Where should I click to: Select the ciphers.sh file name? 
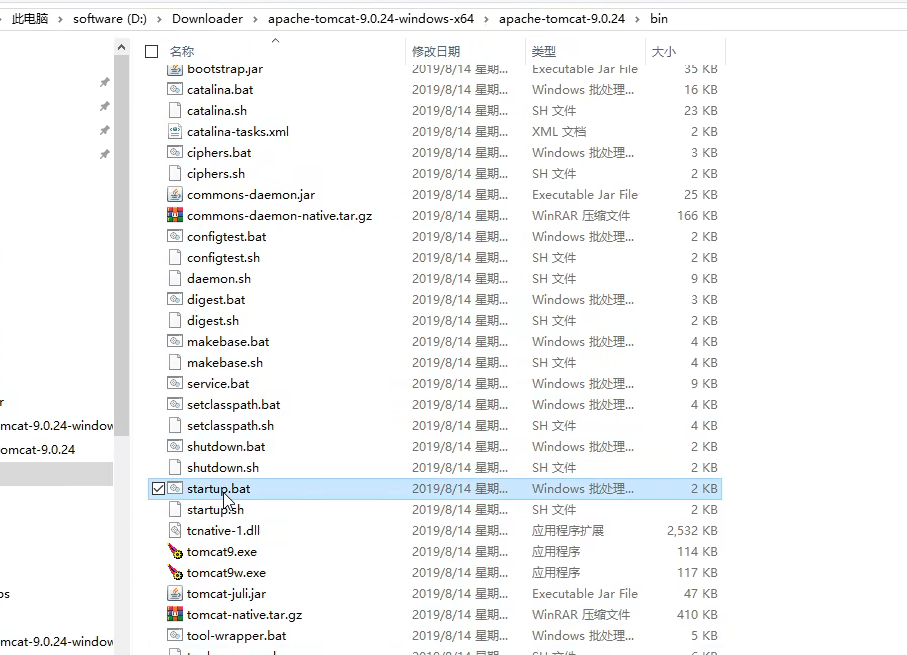tap(216, 174)
